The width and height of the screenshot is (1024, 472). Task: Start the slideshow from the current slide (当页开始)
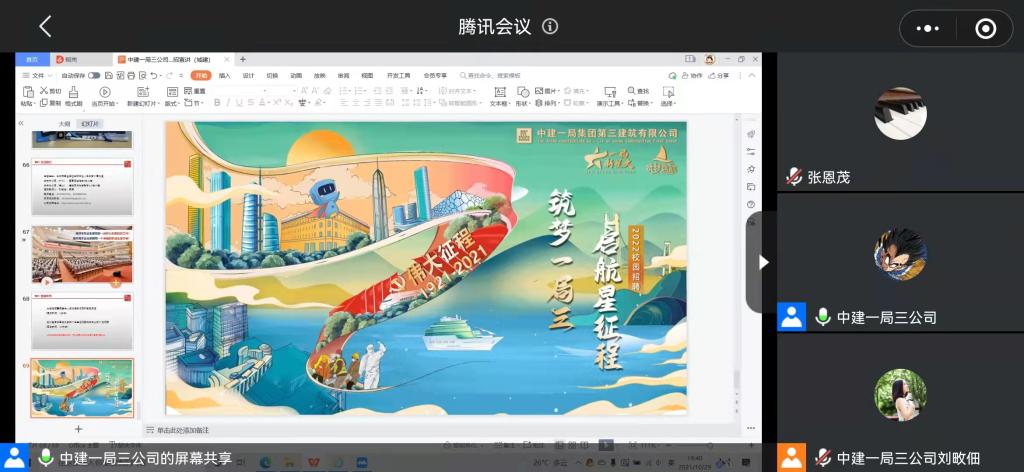(104, 93)
